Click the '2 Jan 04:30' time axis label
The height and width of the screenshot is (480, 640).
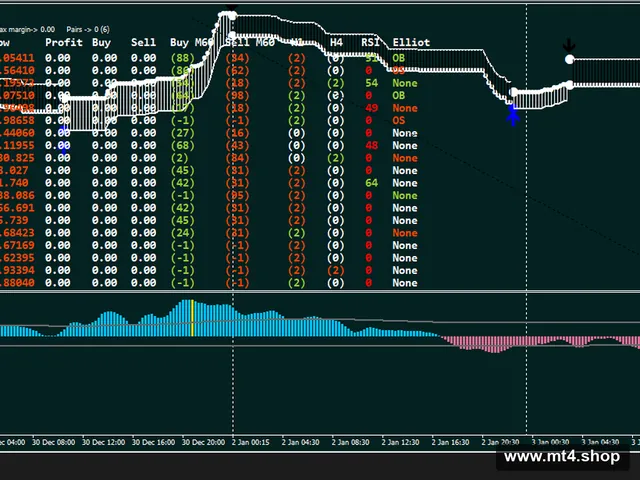coord(301,442)
